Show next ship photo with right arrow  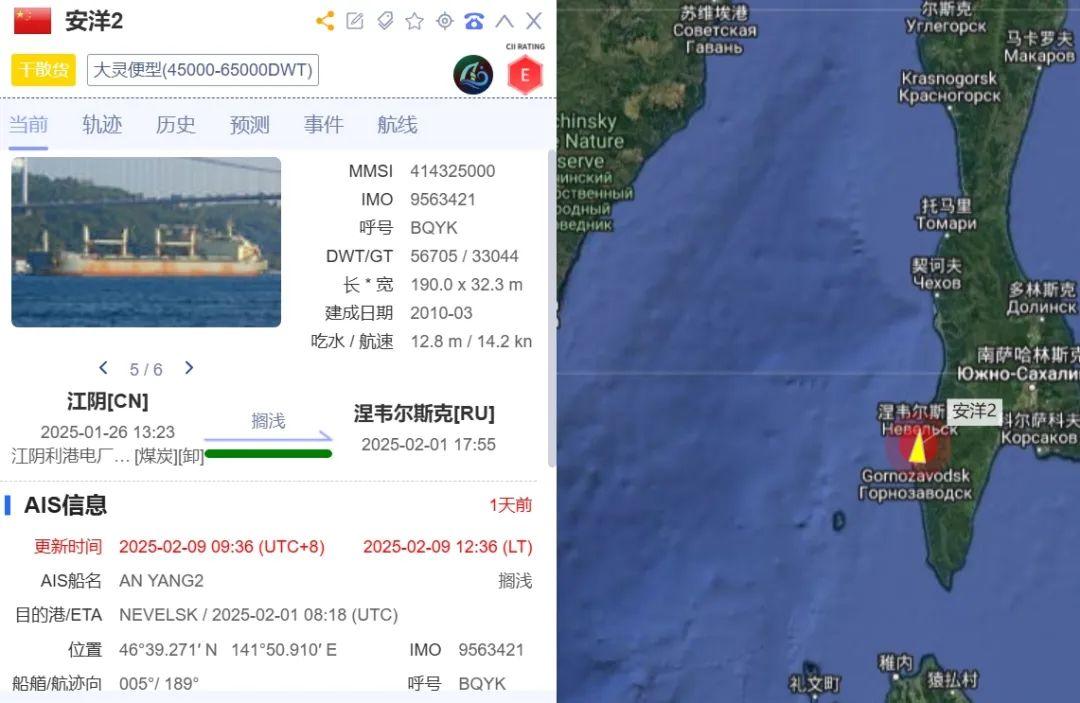[x=189, y=368]
